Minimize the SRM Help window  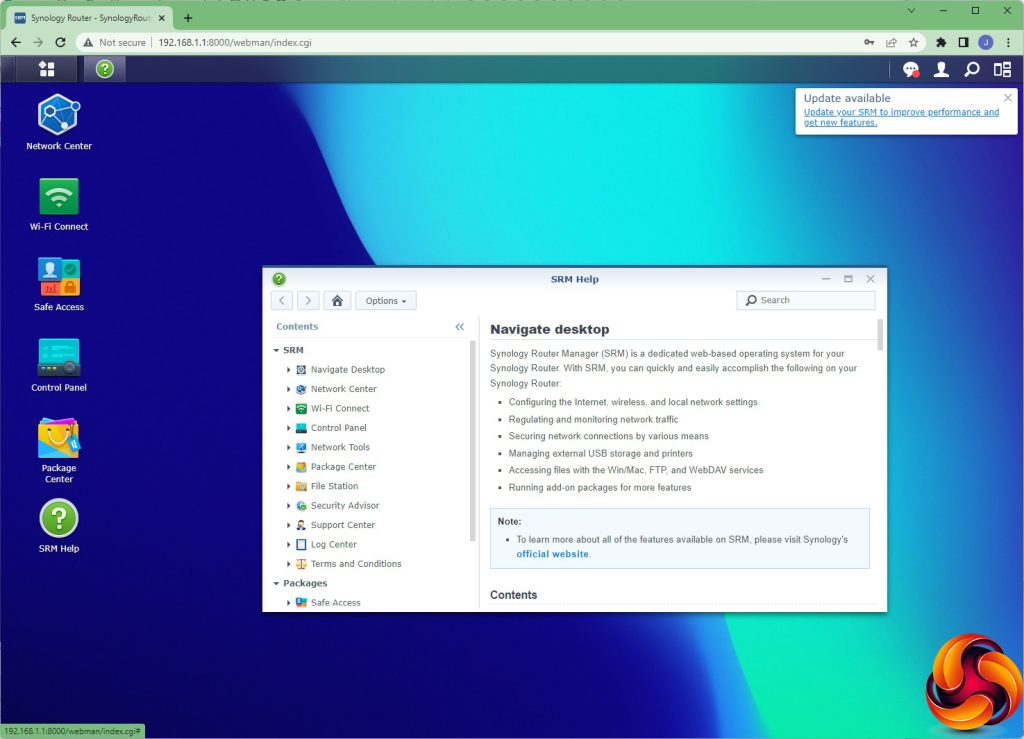click(x=825, y=279)
